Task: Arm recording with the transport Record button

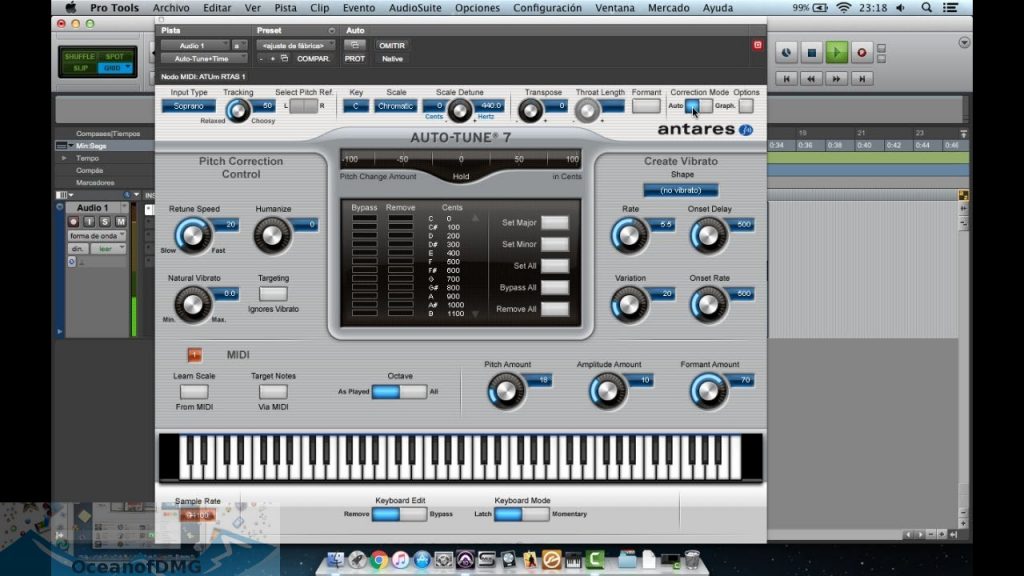Action: (x=862, y=52)
